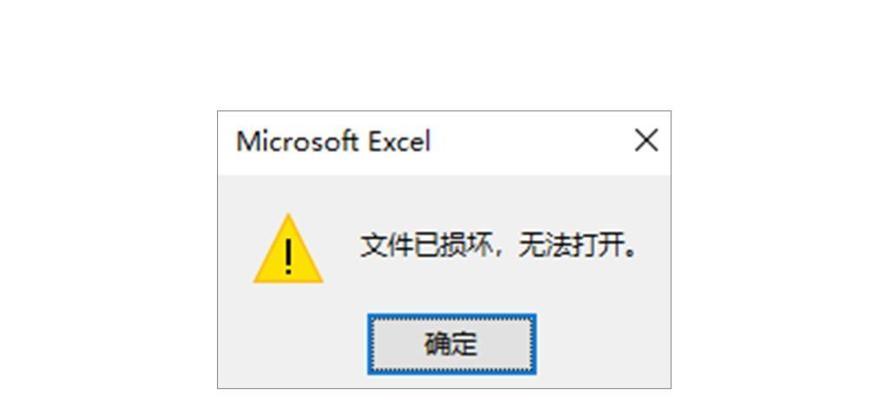
Task: Hit the focused 确定 button with dotted border
Action: pyautogui.click(x=451, y=344)
